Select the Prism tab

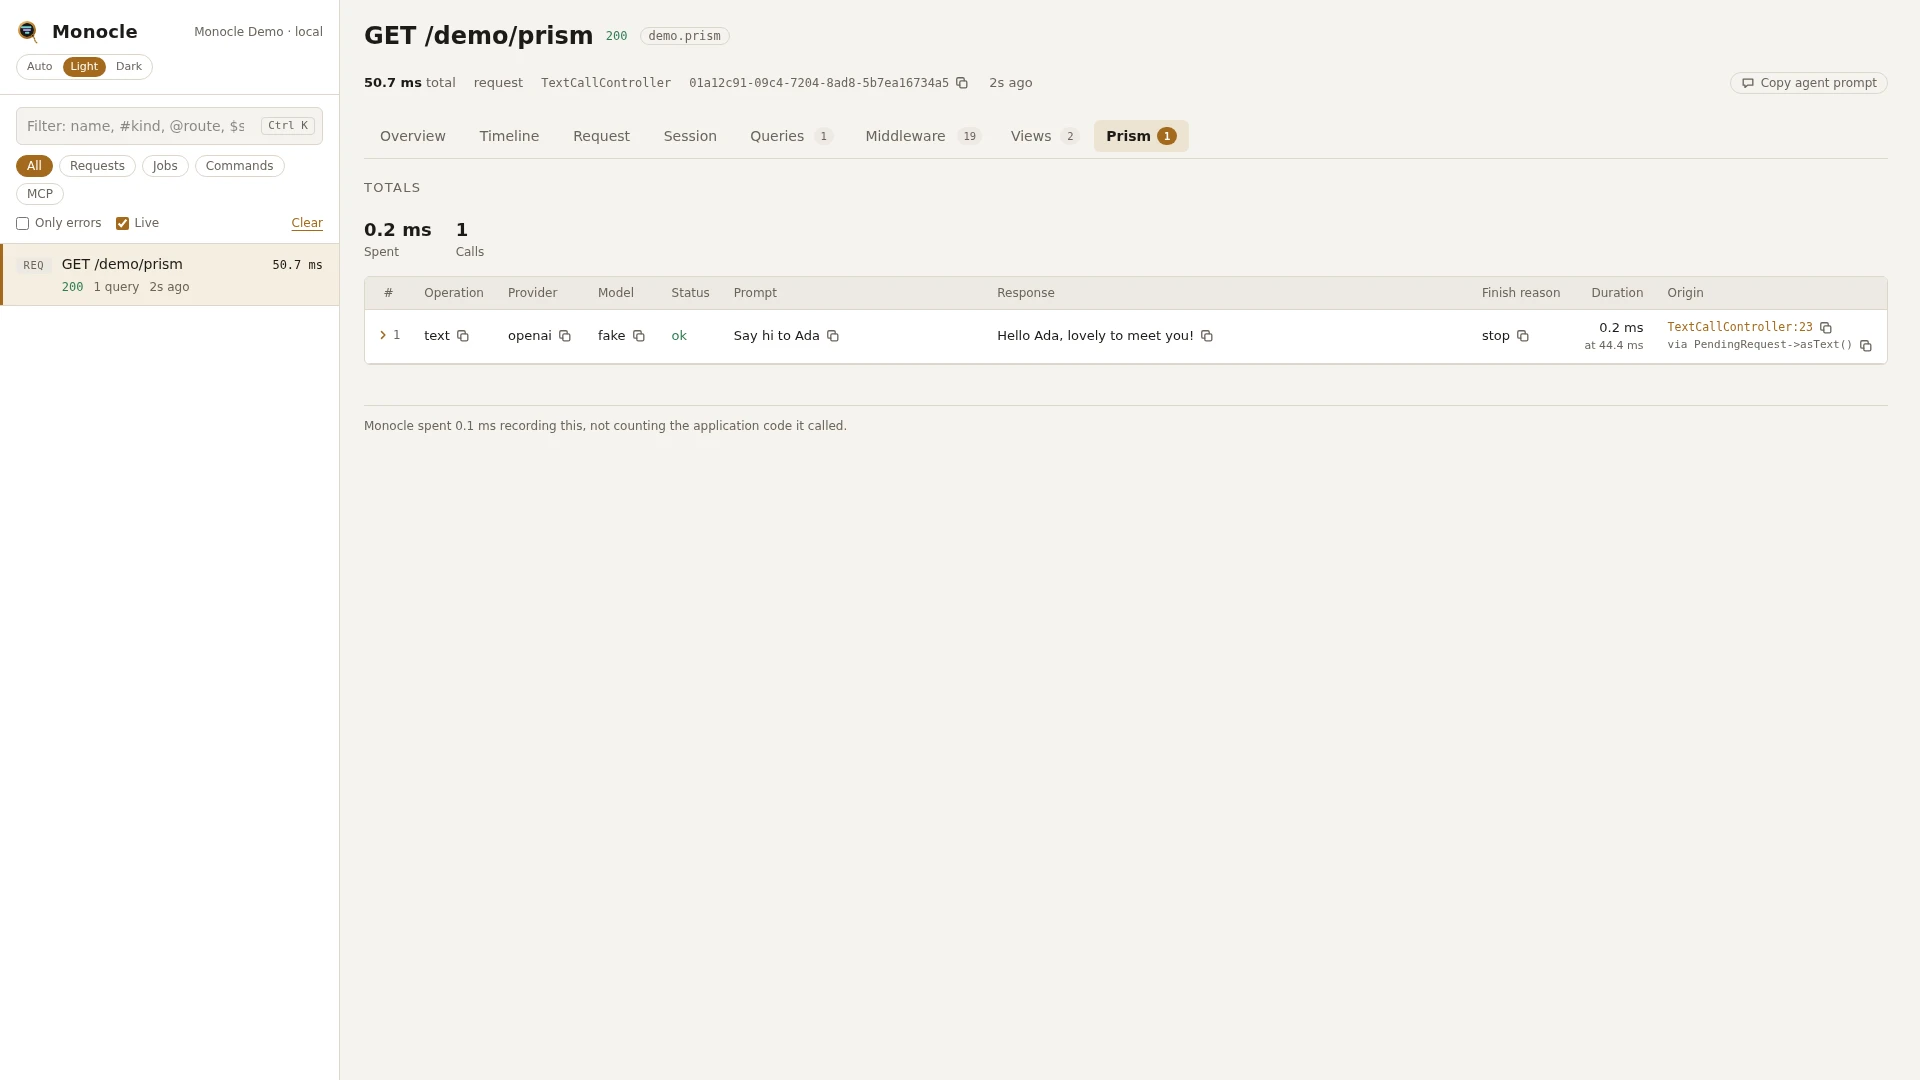[1141, 136]
